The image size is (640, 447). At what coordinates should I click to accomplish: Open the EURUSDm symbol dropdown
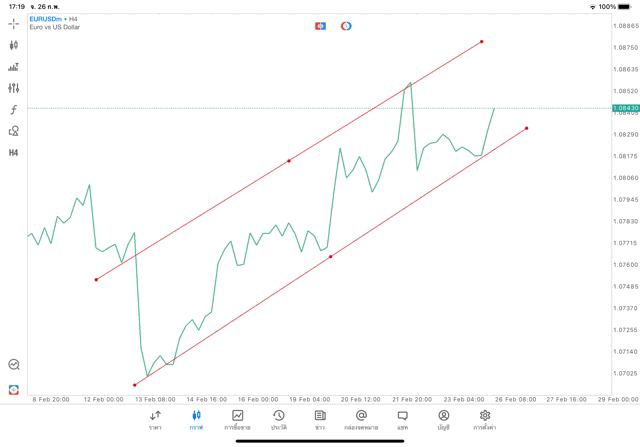(x=48, y=18)
